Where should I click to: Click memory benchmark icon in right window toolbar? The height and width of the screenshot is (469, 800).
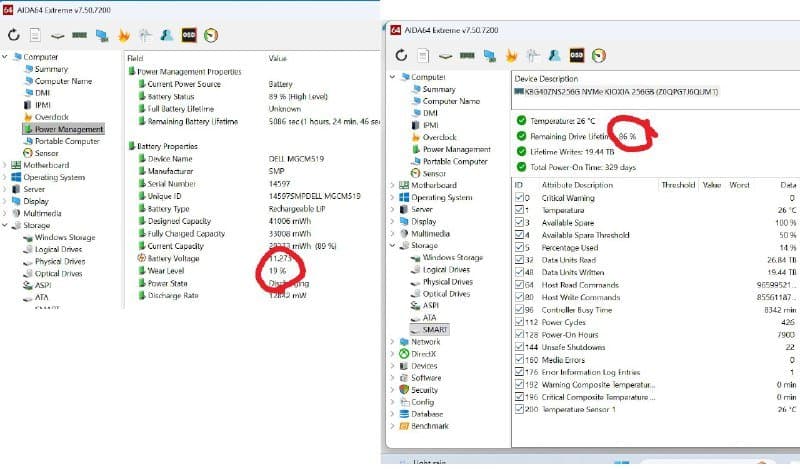pos(467,56)
